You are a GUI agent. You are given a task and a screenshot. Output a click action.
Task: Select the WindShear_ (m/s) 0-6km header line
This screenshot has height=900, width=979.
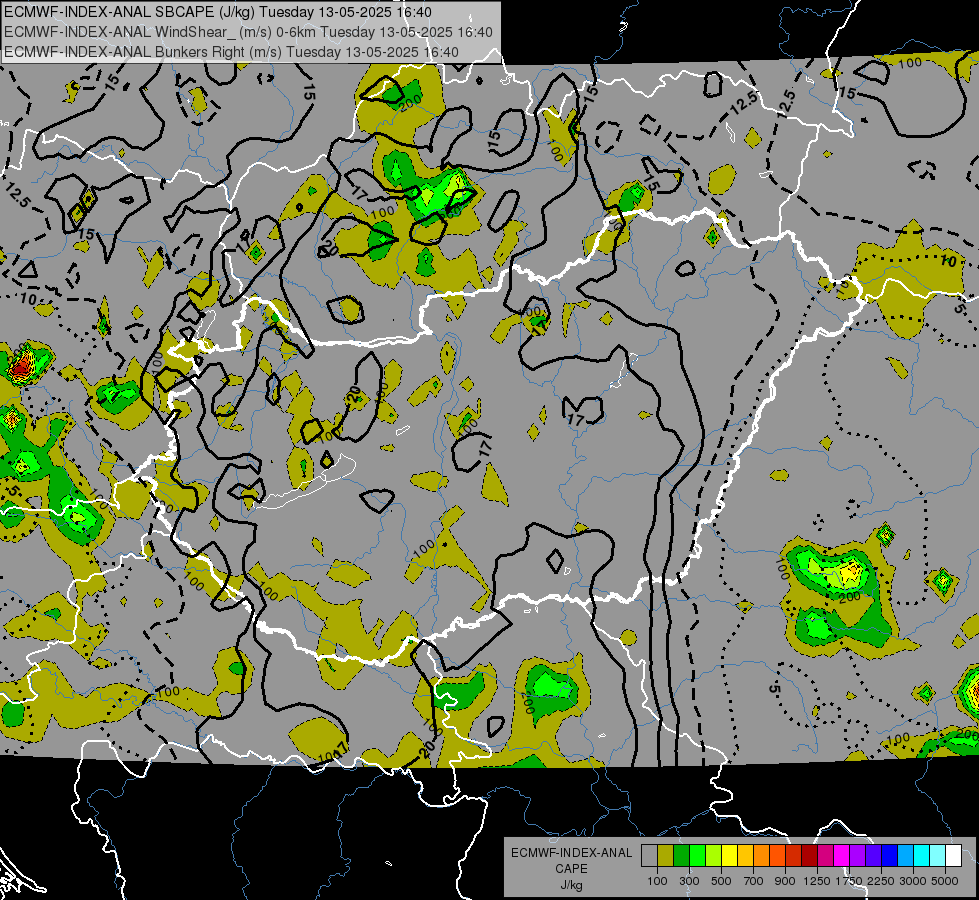click(x=248, y=32)
